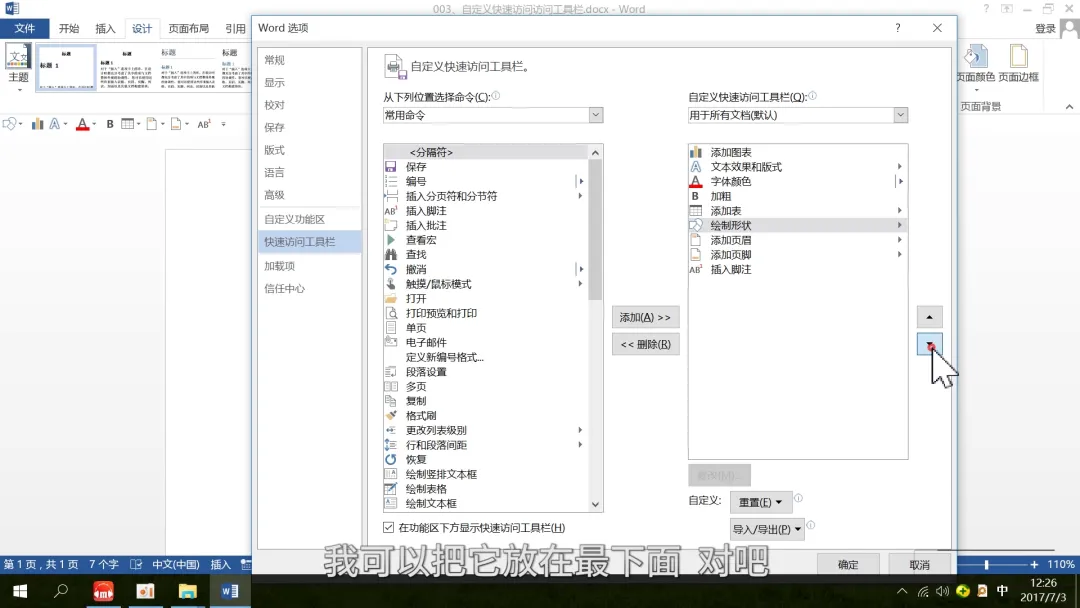Click the Undo arrow icon in list
Viewport: 1080px width, 608px height.
391,269
